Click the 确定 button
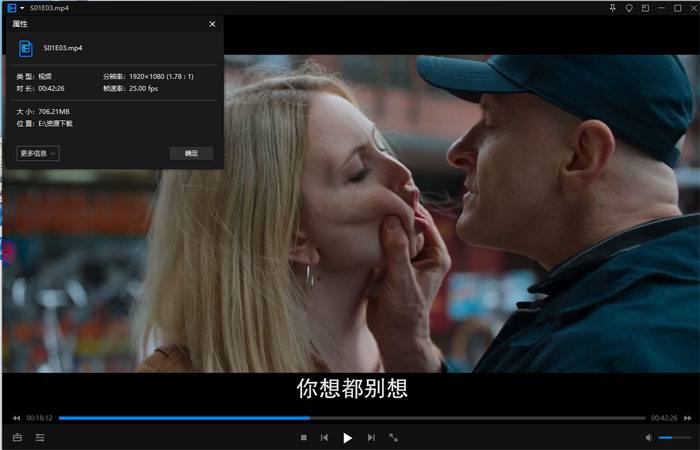The height and width of the screenshot is (450, 700). tap(191, 154)
